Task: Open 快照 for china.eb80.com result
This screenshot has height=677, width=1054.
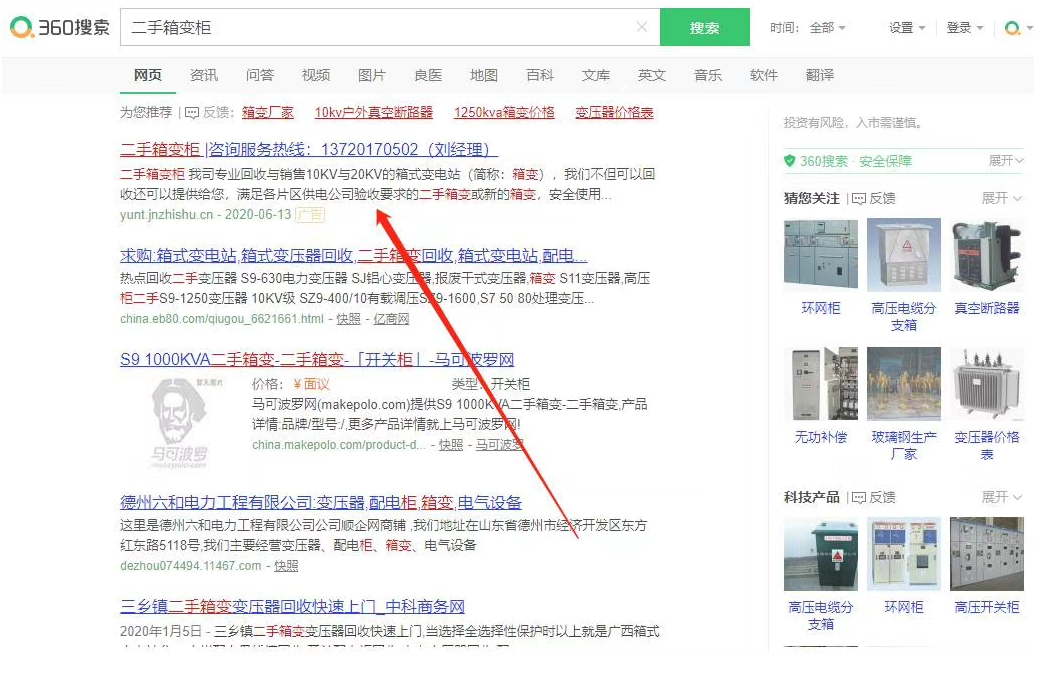Action: pyautogui.click(x=349, y=319)
